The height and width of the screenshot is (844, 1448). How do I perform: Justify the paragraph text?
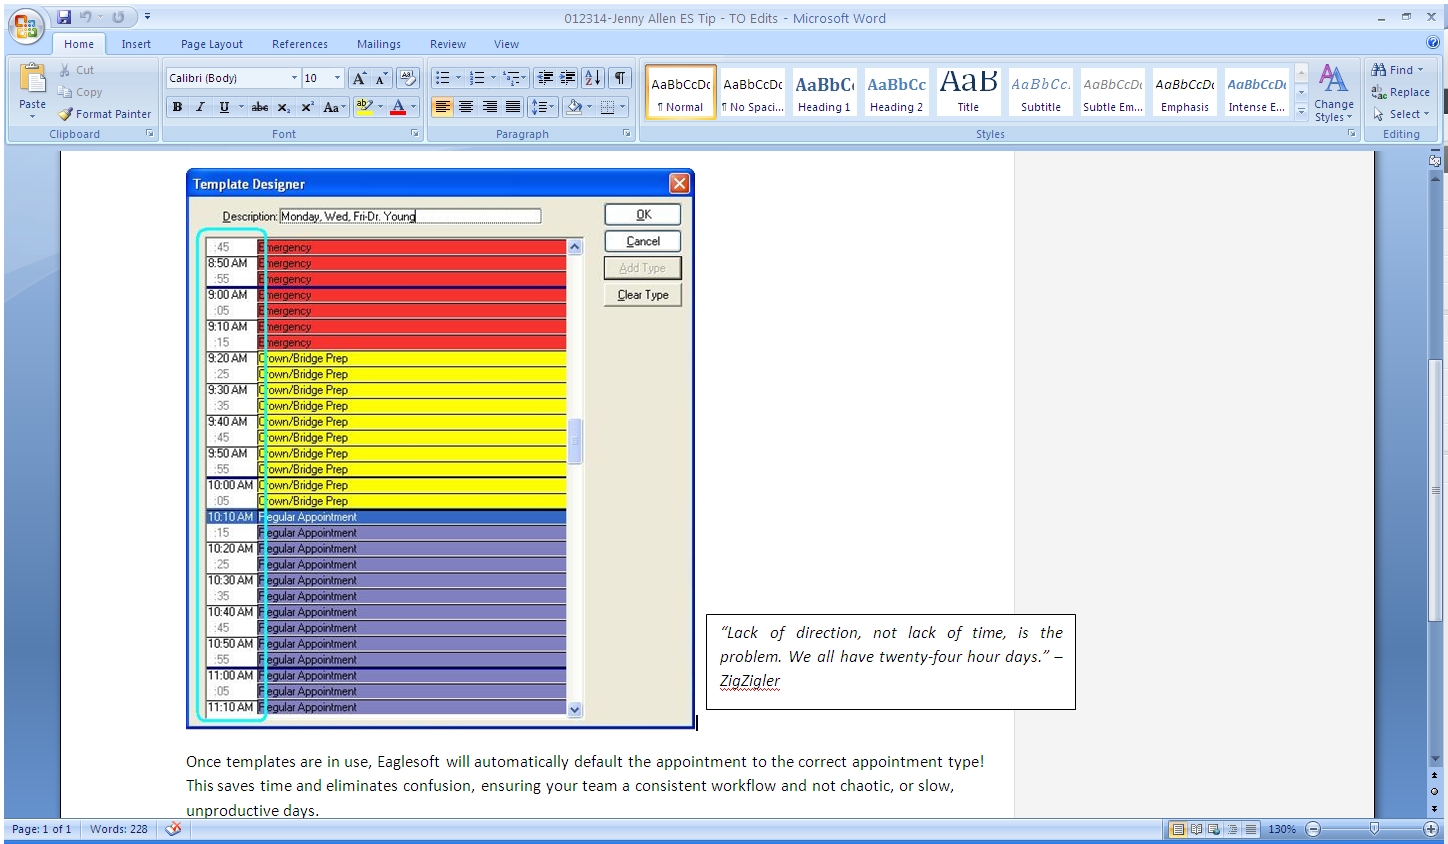point(512,107)
